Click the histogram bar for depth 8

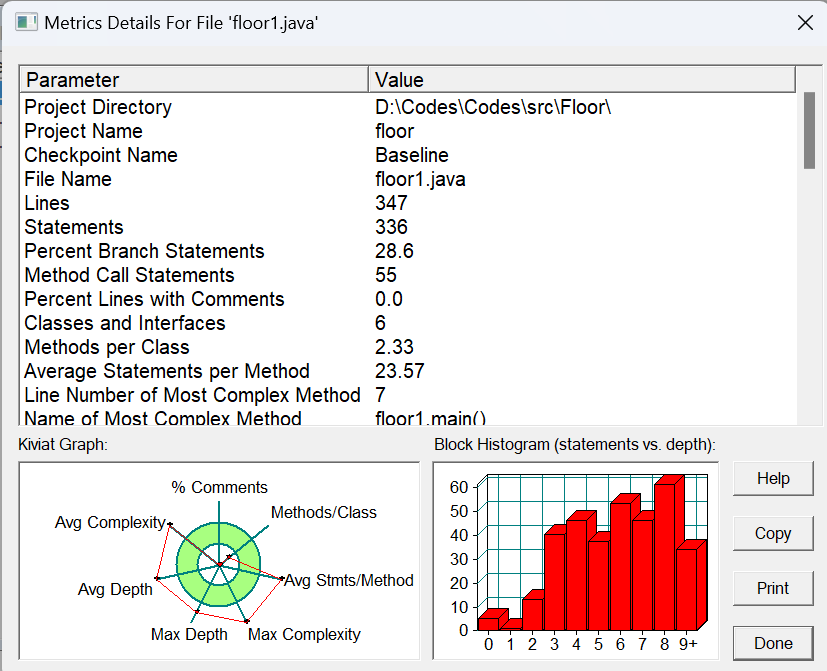(665, 557)
